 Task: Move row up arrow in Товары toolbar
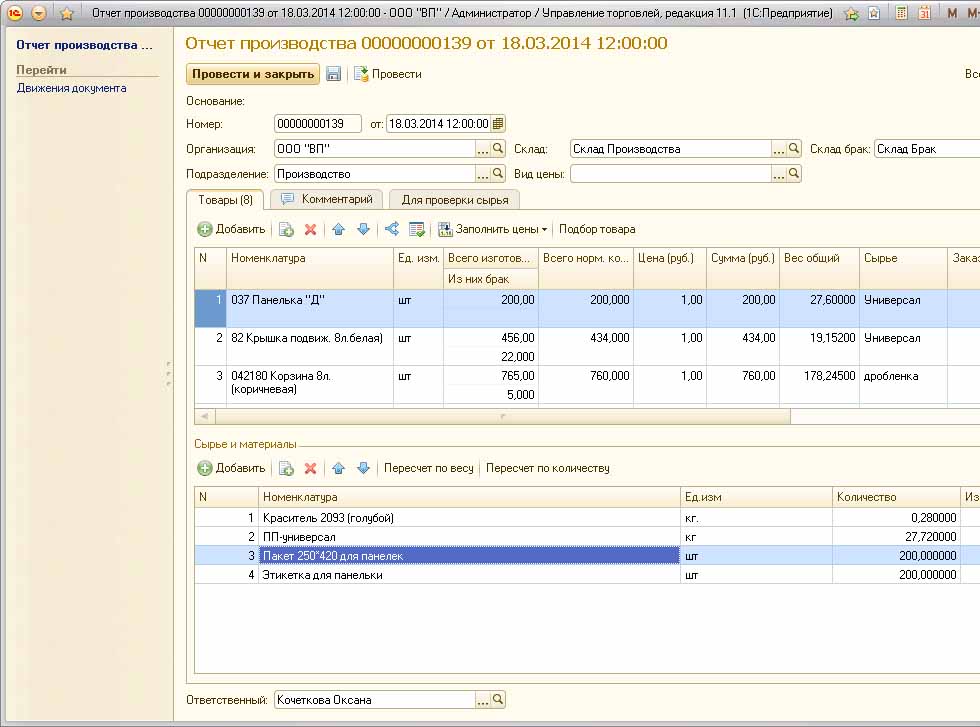tap(339, 229)
